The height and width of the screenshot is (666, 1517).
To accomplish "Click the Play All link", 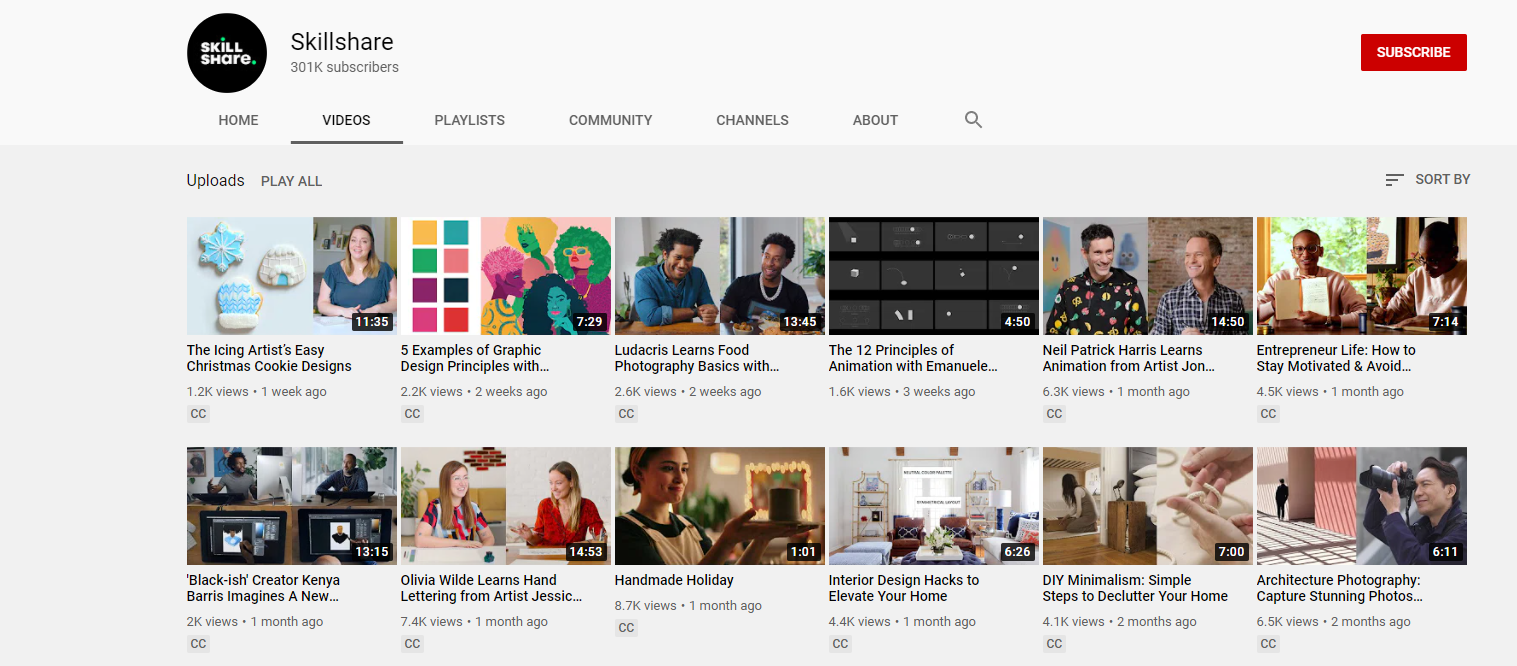I will click(291, 181).
